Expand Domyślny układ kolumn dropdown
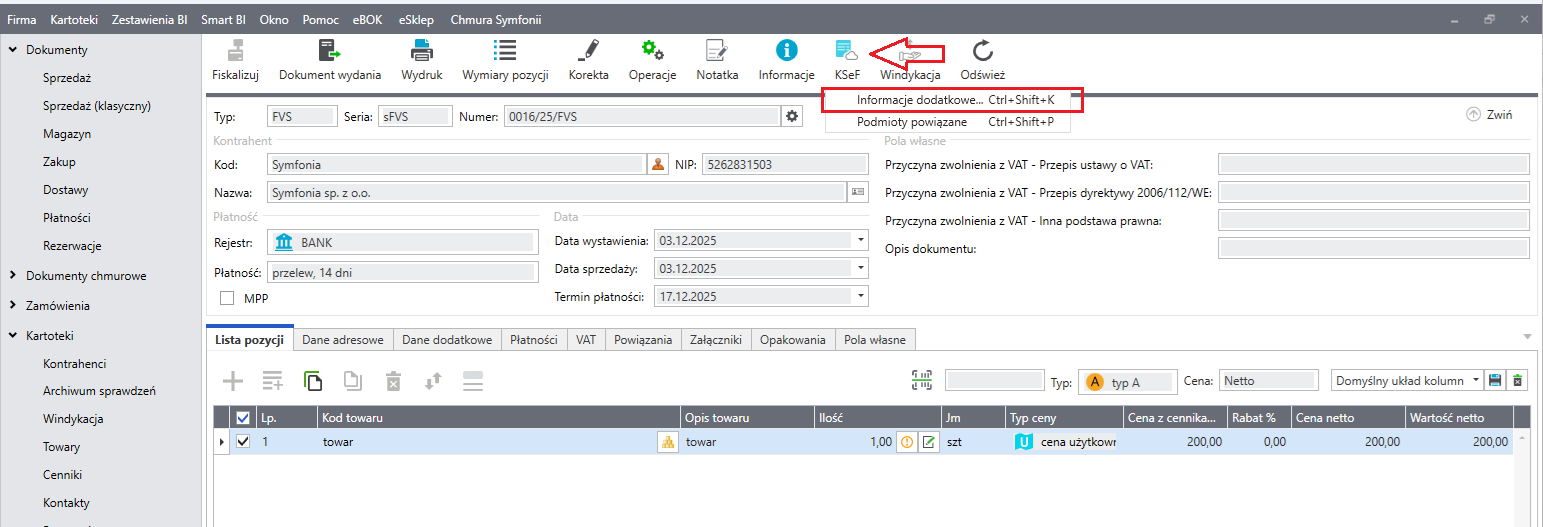Screen dimensions: 1543x527 tap(1475, 381)
